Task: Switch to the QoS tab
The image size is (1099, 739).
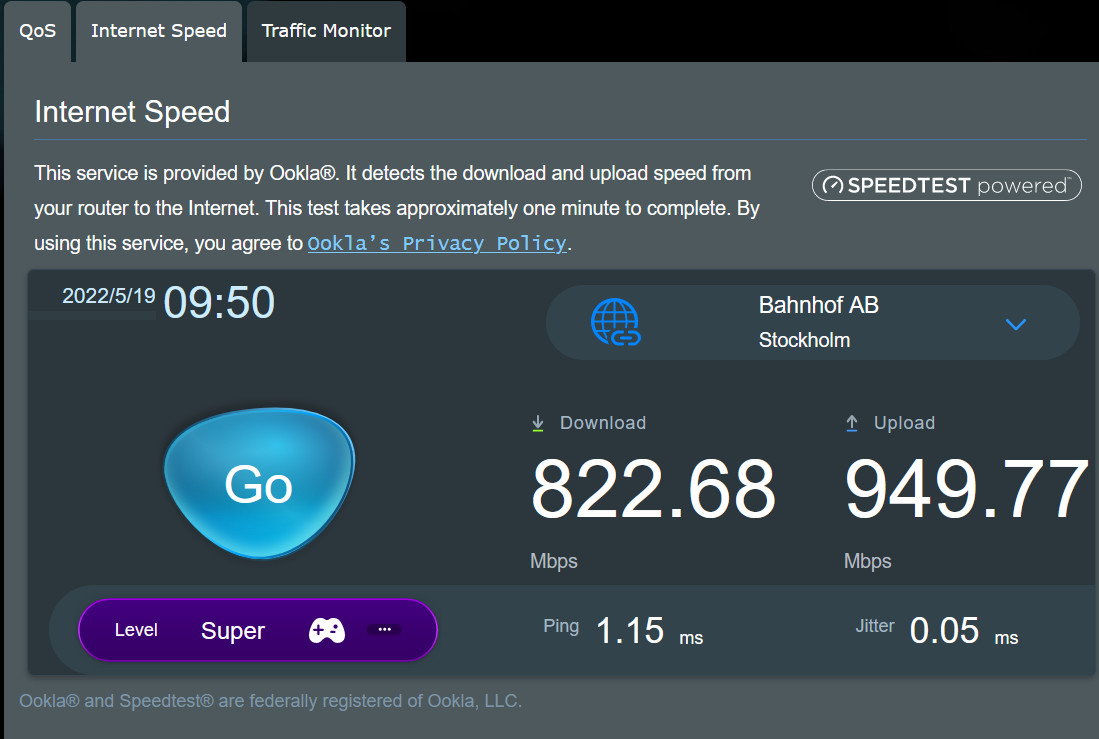Action: [38, 31]
